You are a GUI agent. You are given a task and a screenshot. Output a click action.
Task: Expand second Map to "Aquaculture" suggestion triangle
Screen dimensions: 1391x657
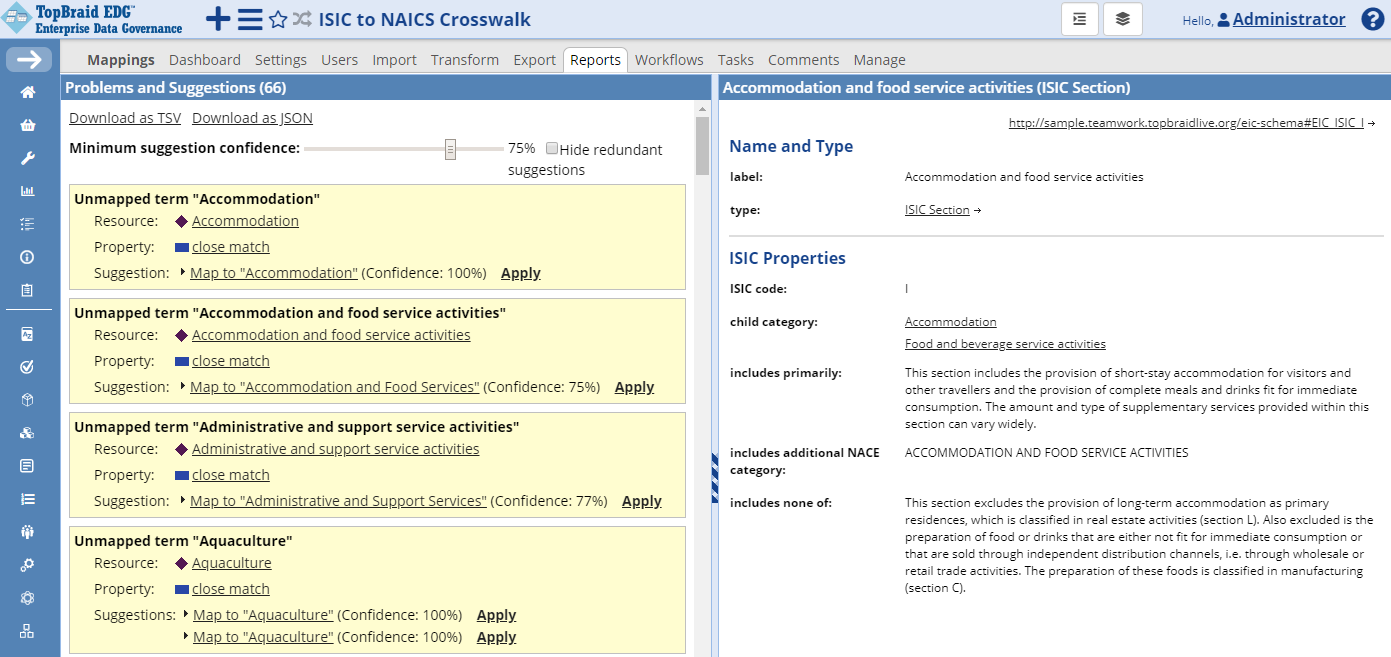pyautogui.click(x=187, y=636)
